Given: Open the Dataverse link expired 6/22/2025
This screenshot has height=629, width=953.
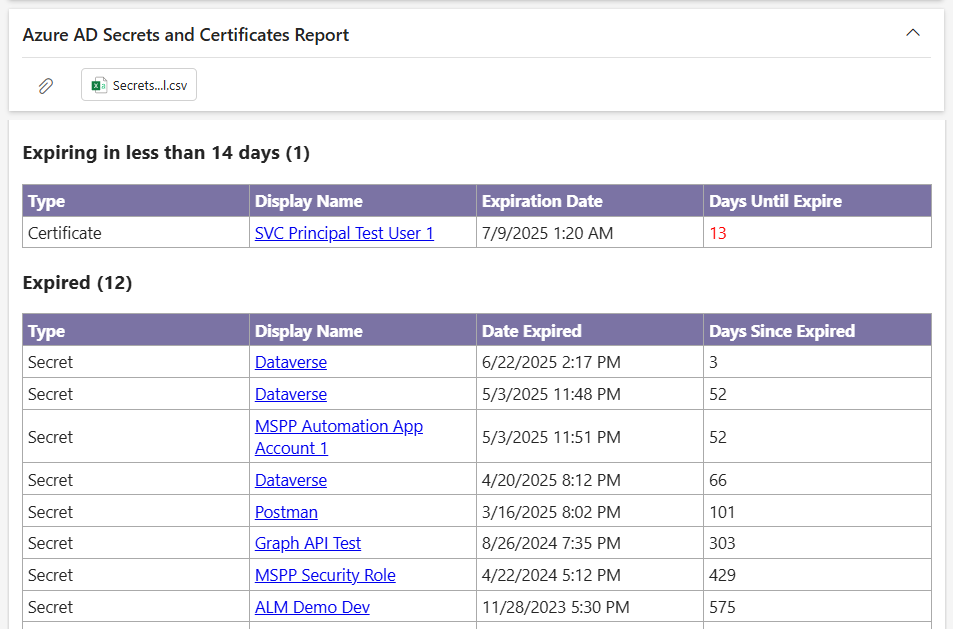Looking at the screenshot, I should [x=291, y=362].
